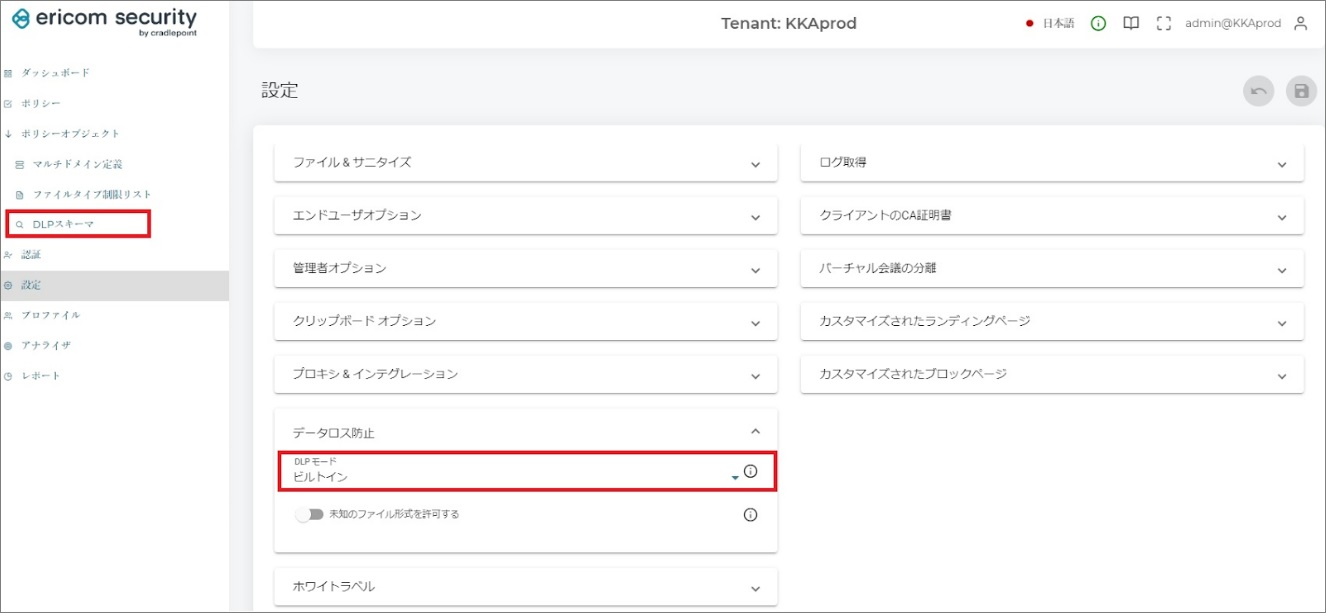Click the 日本語 language selector
The image size is (1326, 613).
1057,23
